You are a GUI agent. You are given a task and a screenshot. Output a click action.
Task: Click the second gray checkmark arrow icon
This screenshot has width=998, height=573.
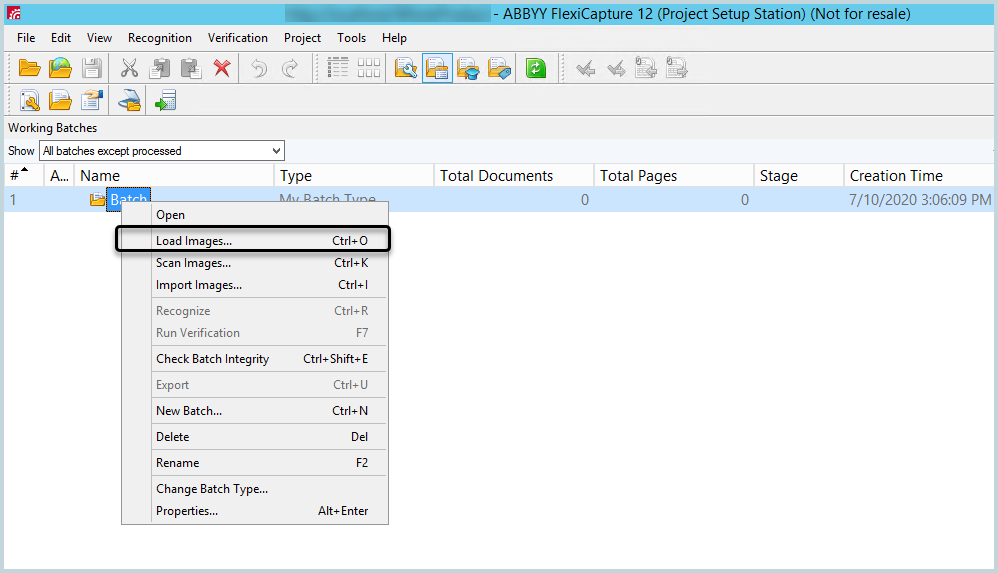pyautogui.click(x=615, y=68)
